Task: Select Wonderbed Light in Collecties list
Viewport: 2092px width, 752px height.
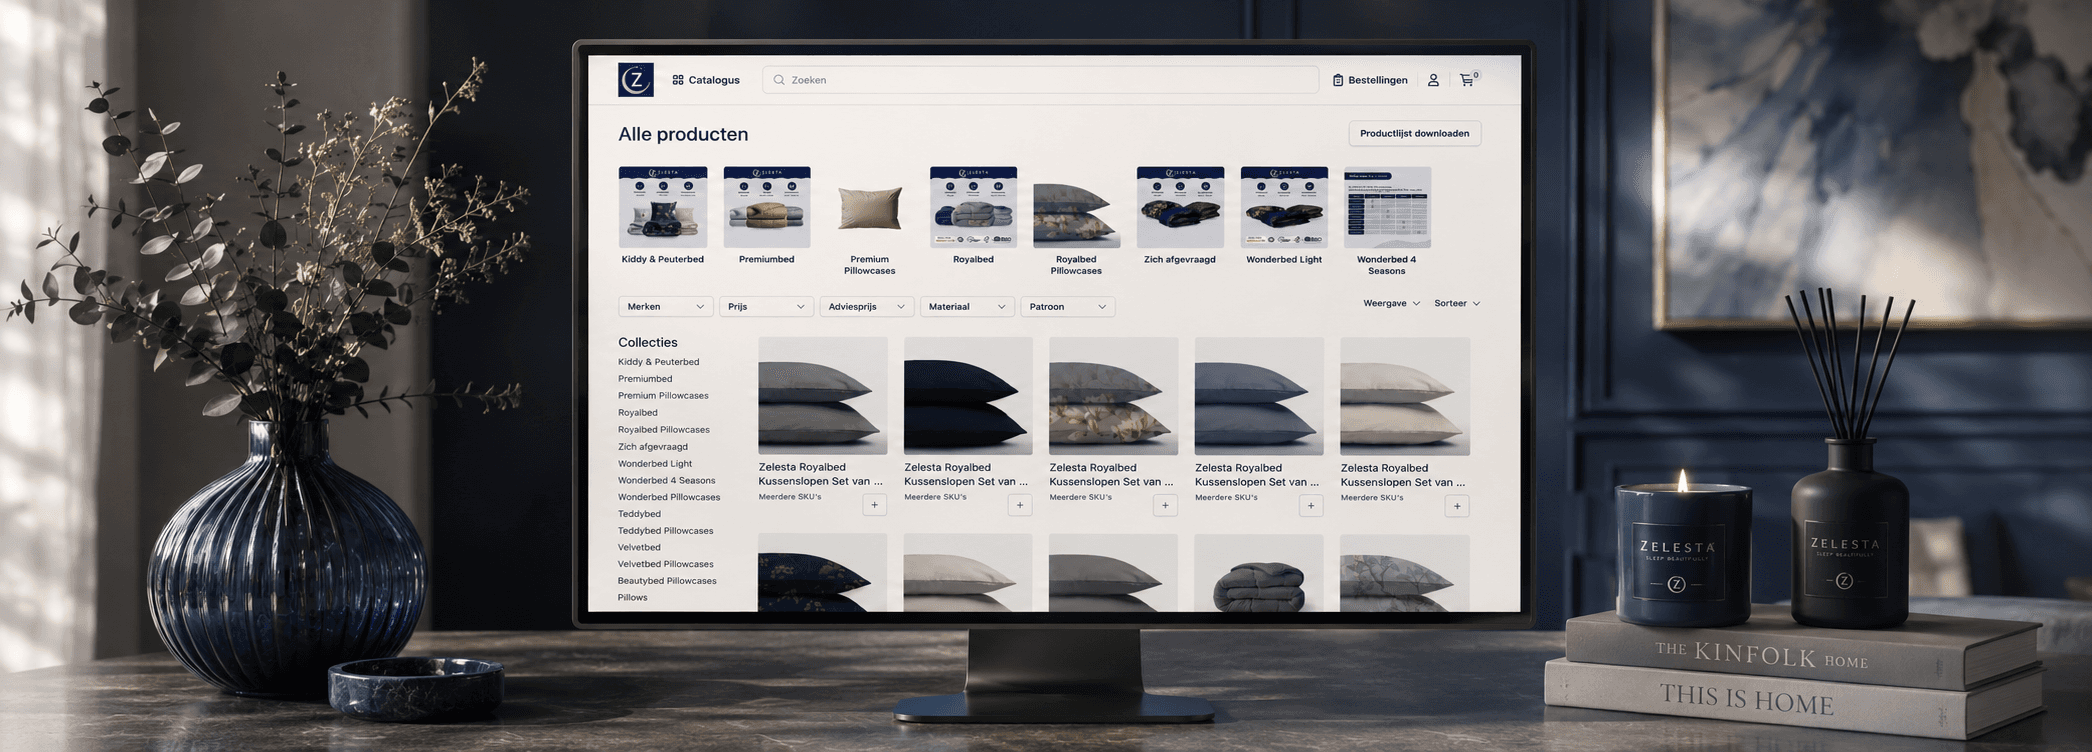Action: click(655, 464)
